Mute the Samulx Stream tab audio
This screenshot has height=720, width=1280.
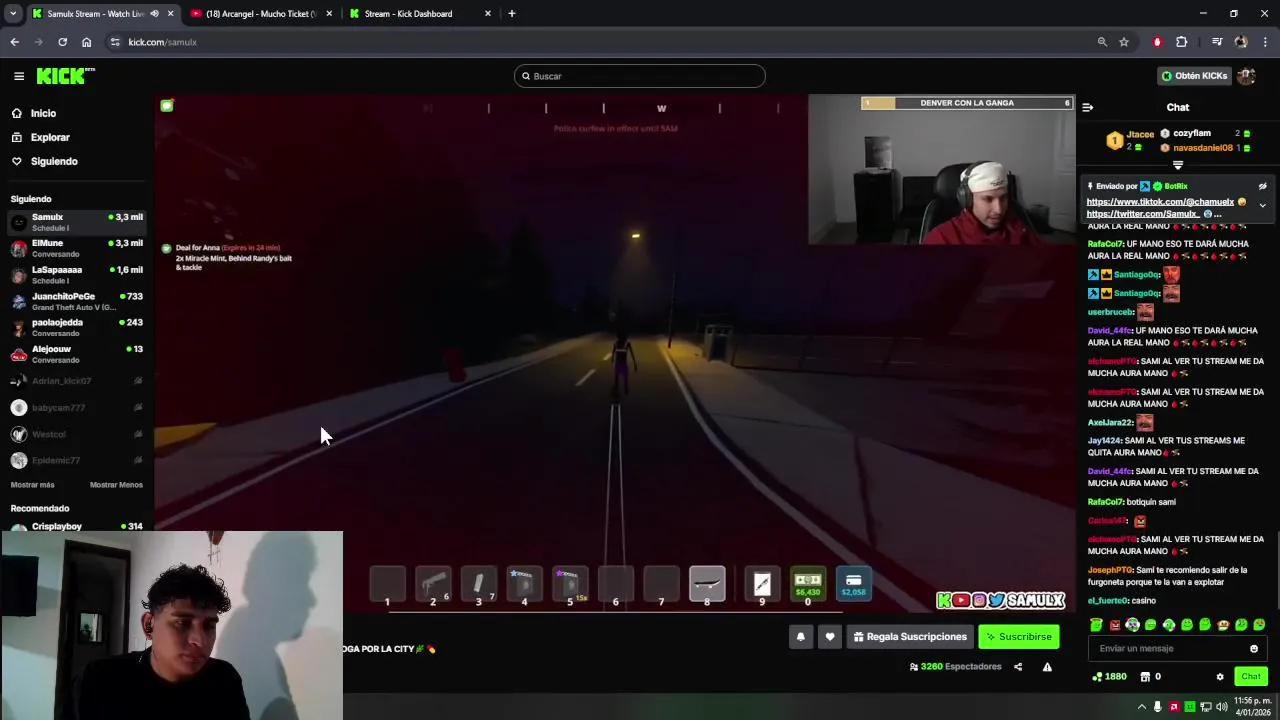(154, 13)
